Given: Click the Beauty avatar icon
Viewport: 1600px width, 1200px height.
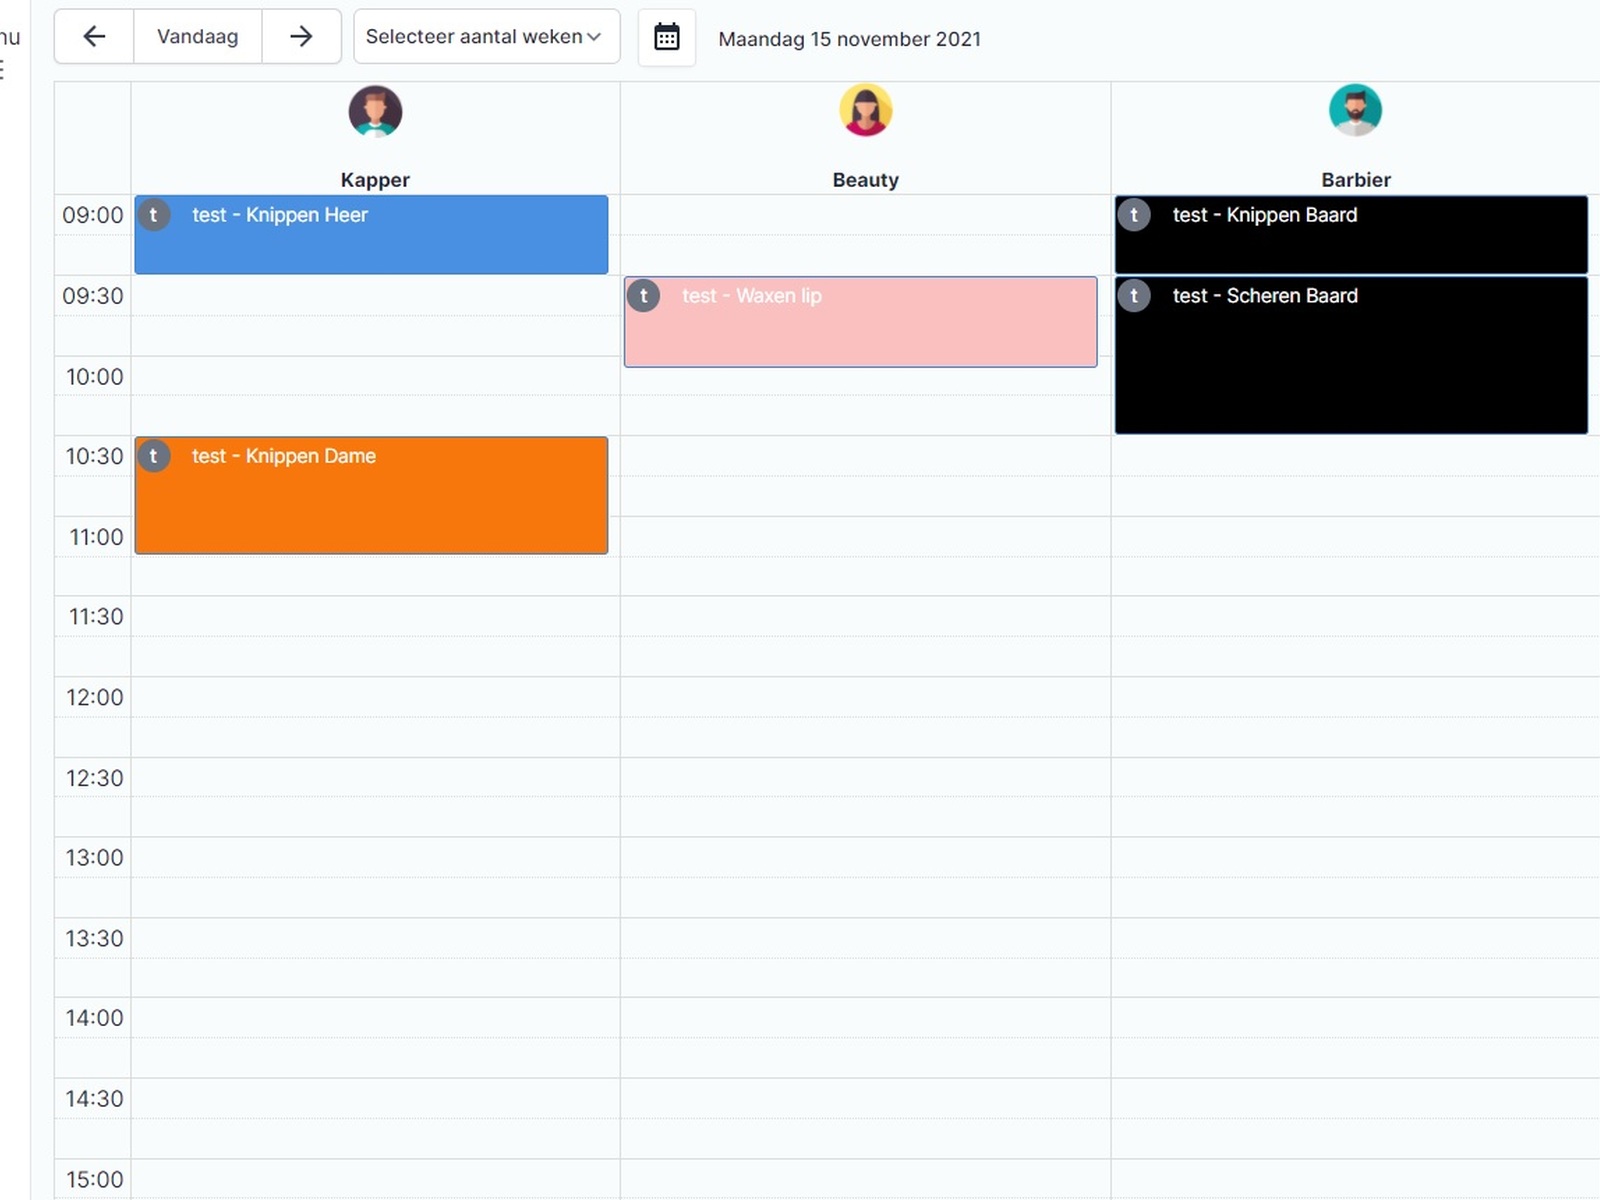Looking at the screenshot, I should tap(865, 110).
